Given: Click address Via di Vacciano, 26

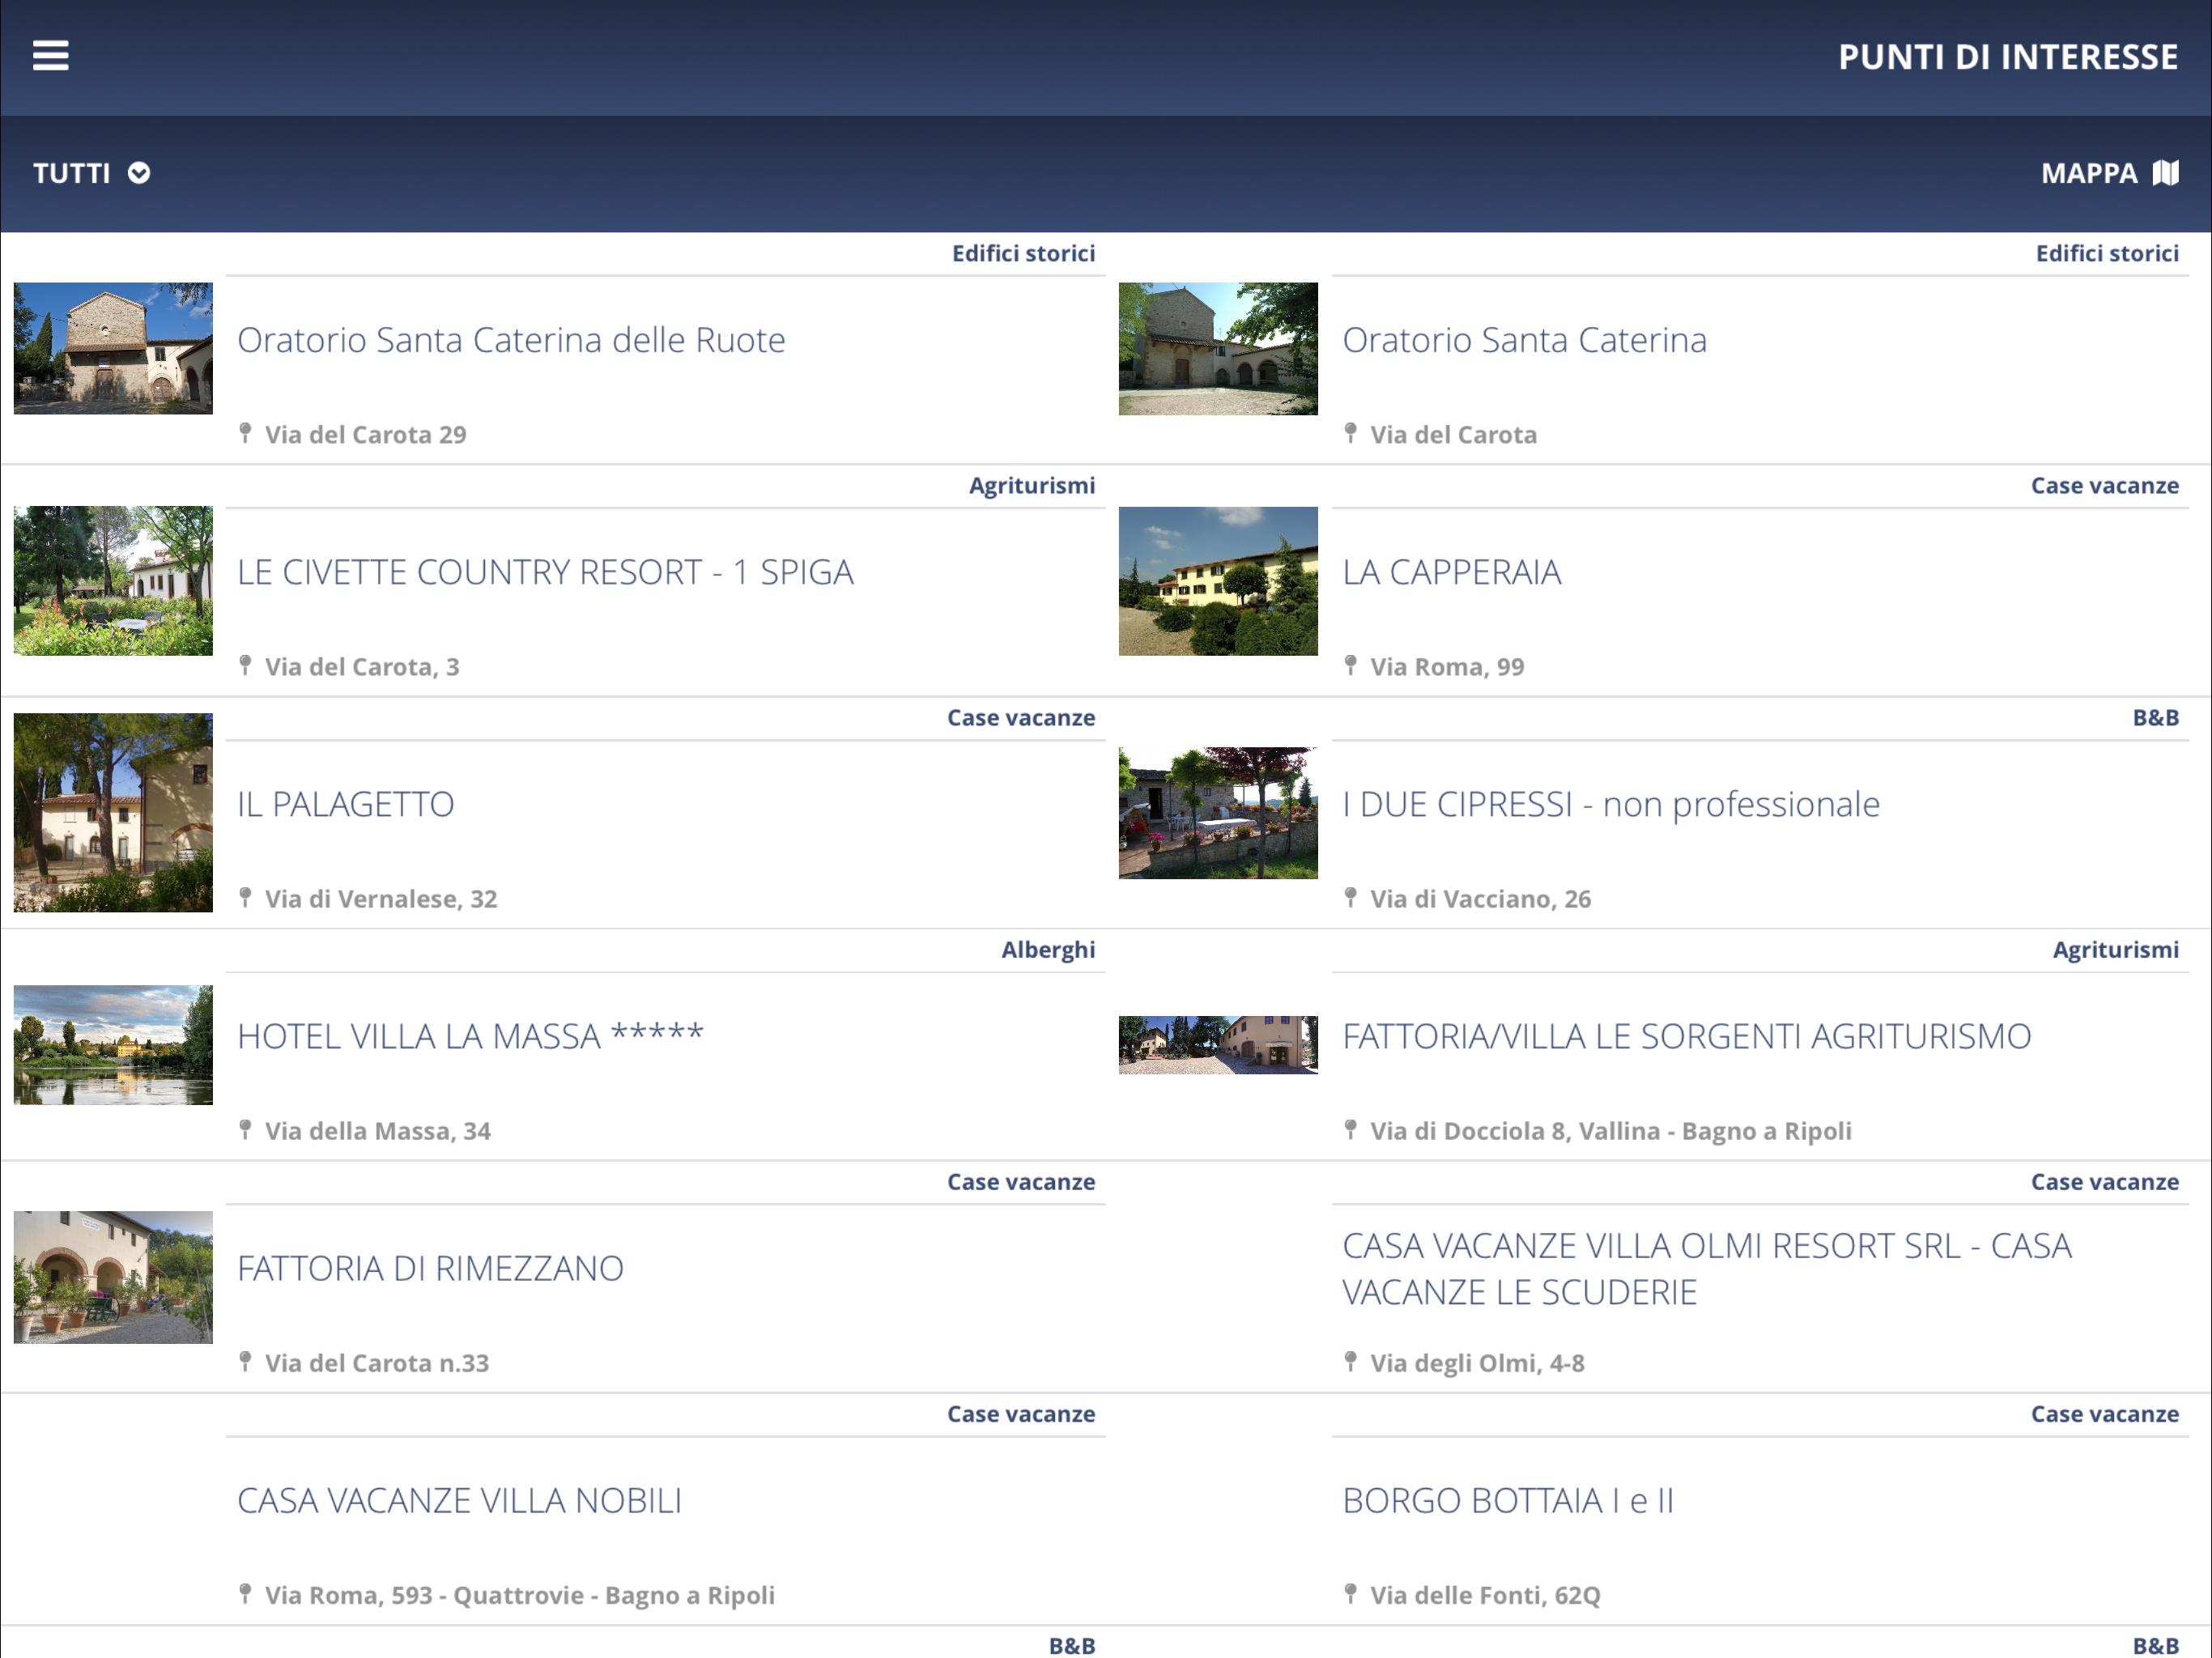Looking at the screenshot, I should (1480, 899).
